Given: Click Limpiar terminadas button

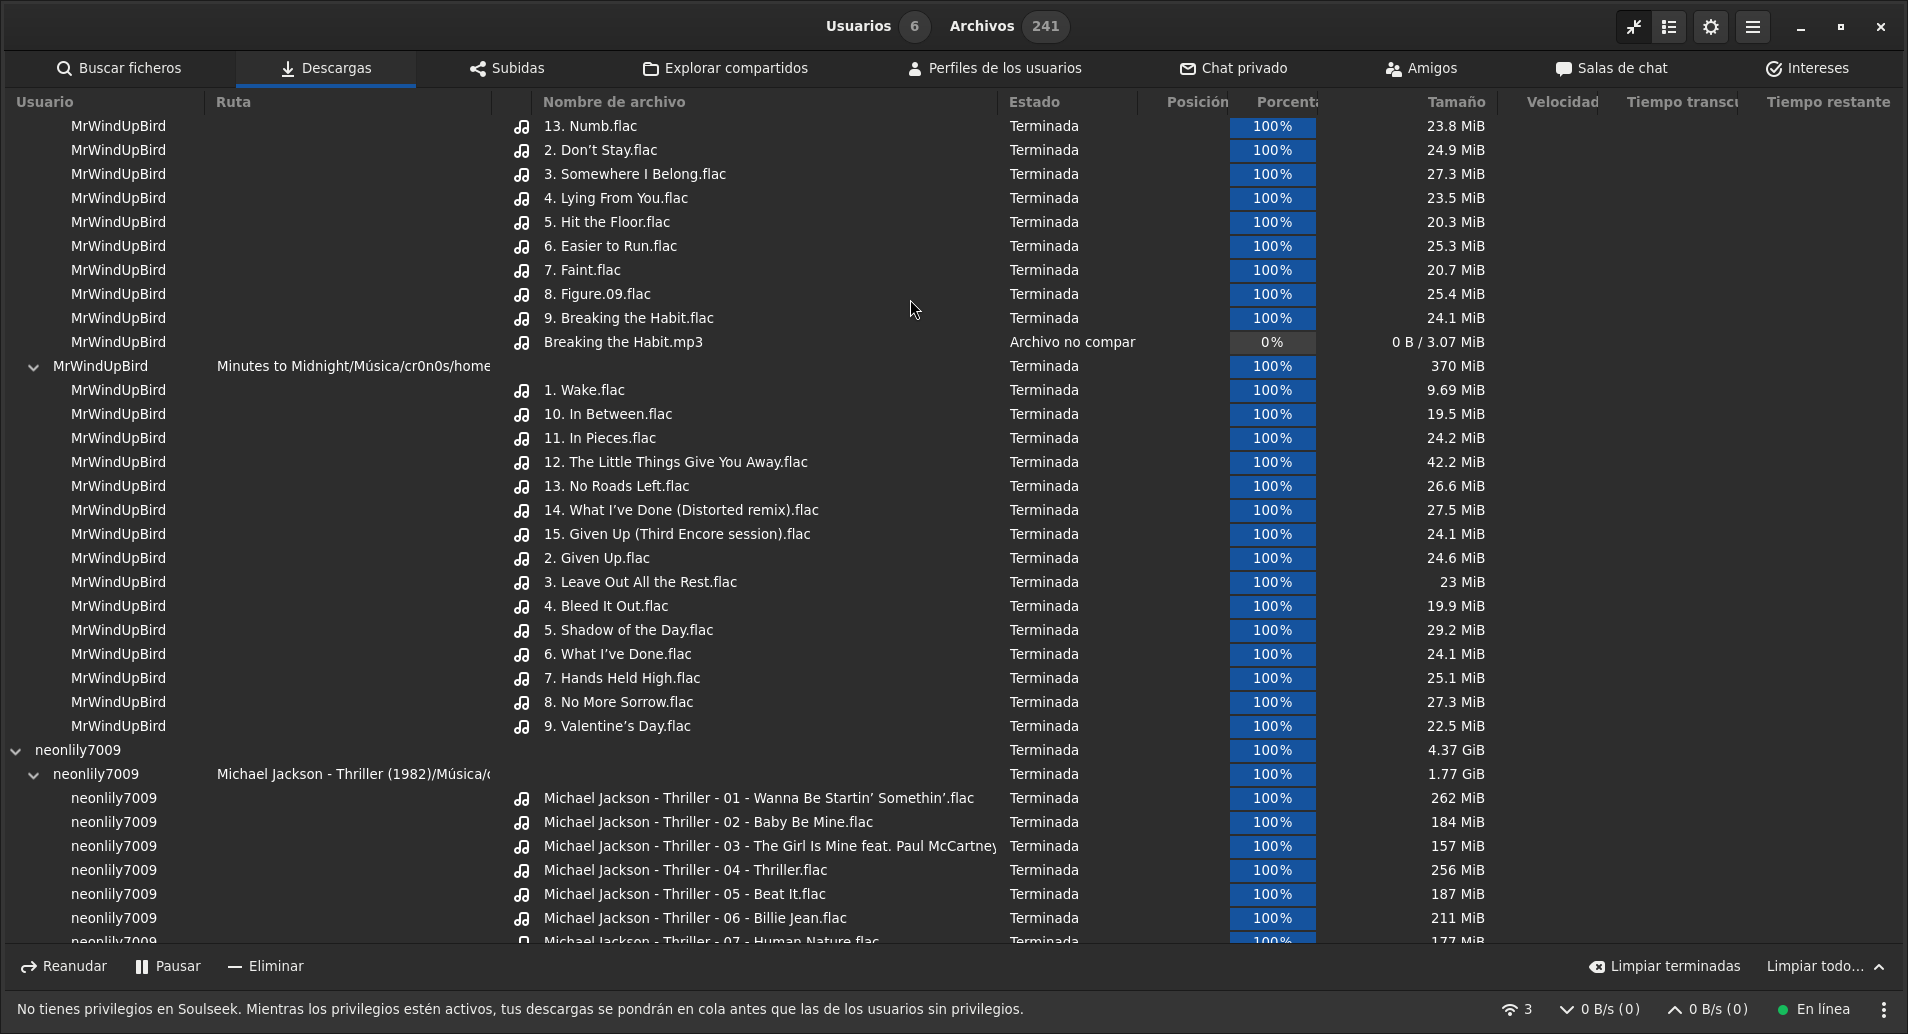Looking at the screenshot, I should click(1665, 966).
